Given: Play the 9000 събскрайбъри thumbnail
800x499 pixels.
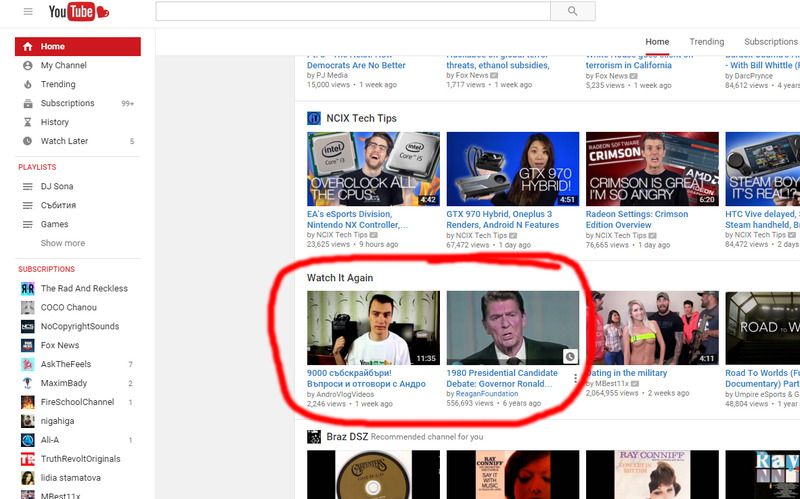Looking at the screenshot, I should click(373, 328).
